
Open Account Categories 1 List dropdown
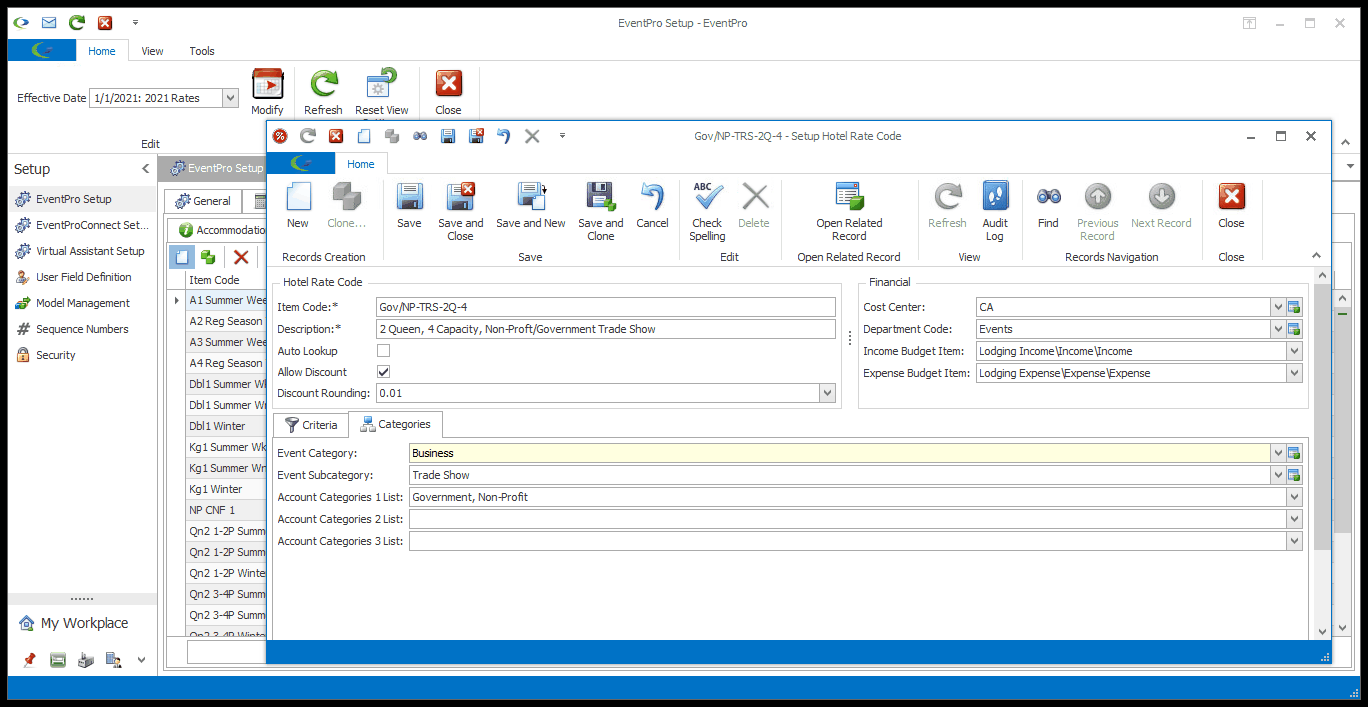point(1295,497)
